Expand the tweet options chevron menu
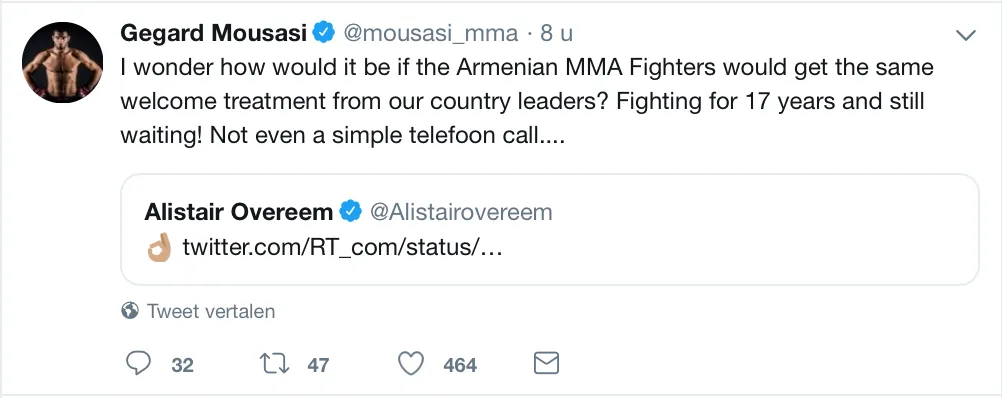This screenshot has height=398, width=1002. 966,36
